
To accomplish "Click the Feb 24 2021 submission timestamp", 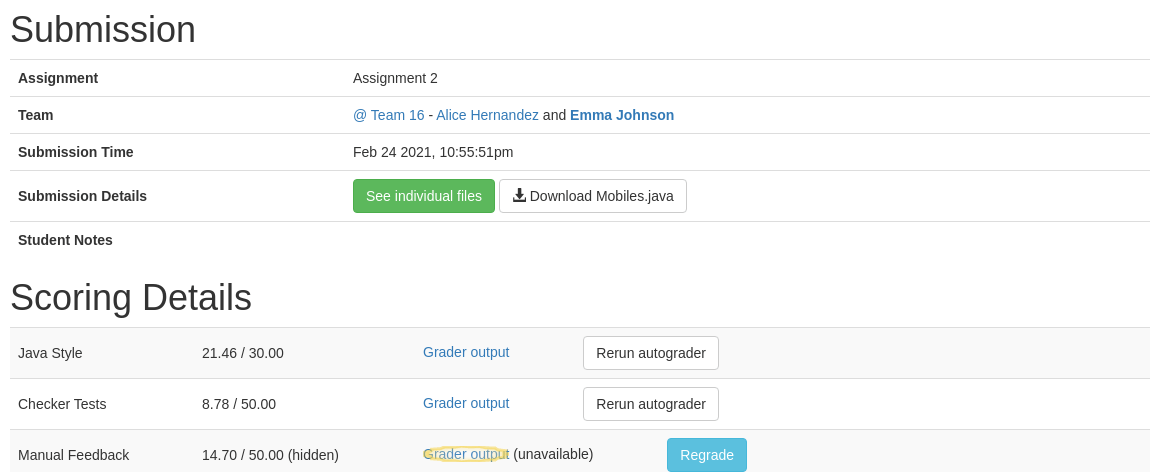I will 433,152.
